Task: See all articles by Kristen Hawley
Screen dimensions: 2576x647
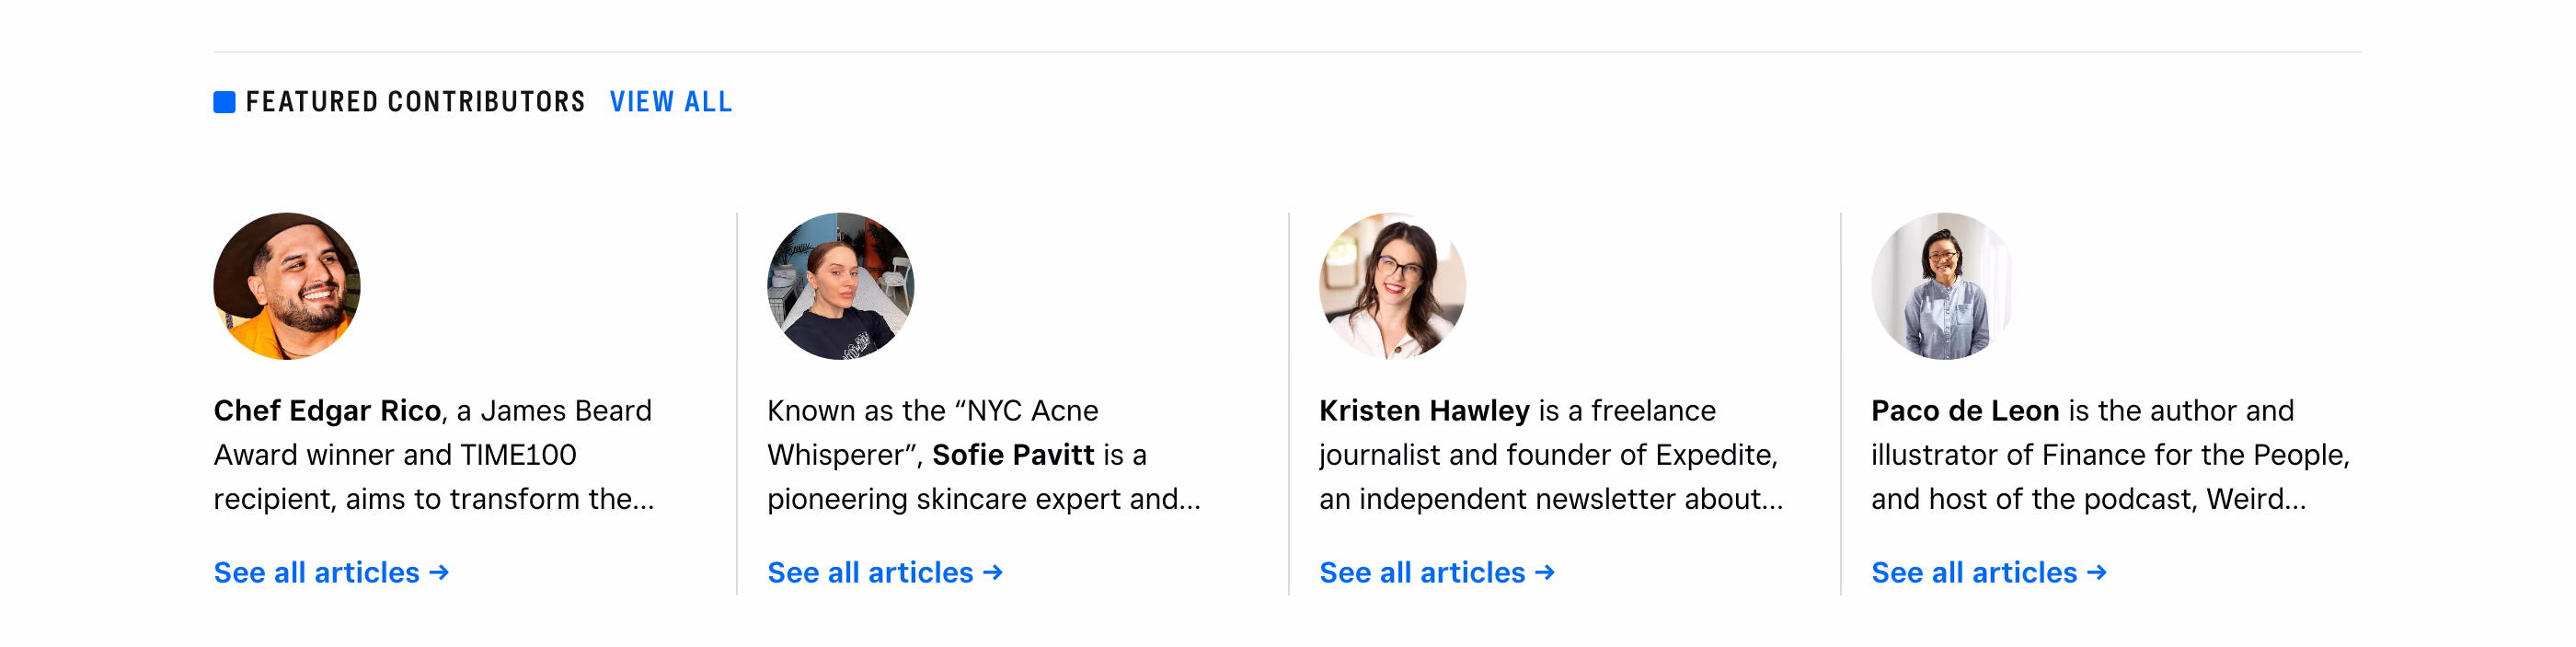Action: point(1437,573)
